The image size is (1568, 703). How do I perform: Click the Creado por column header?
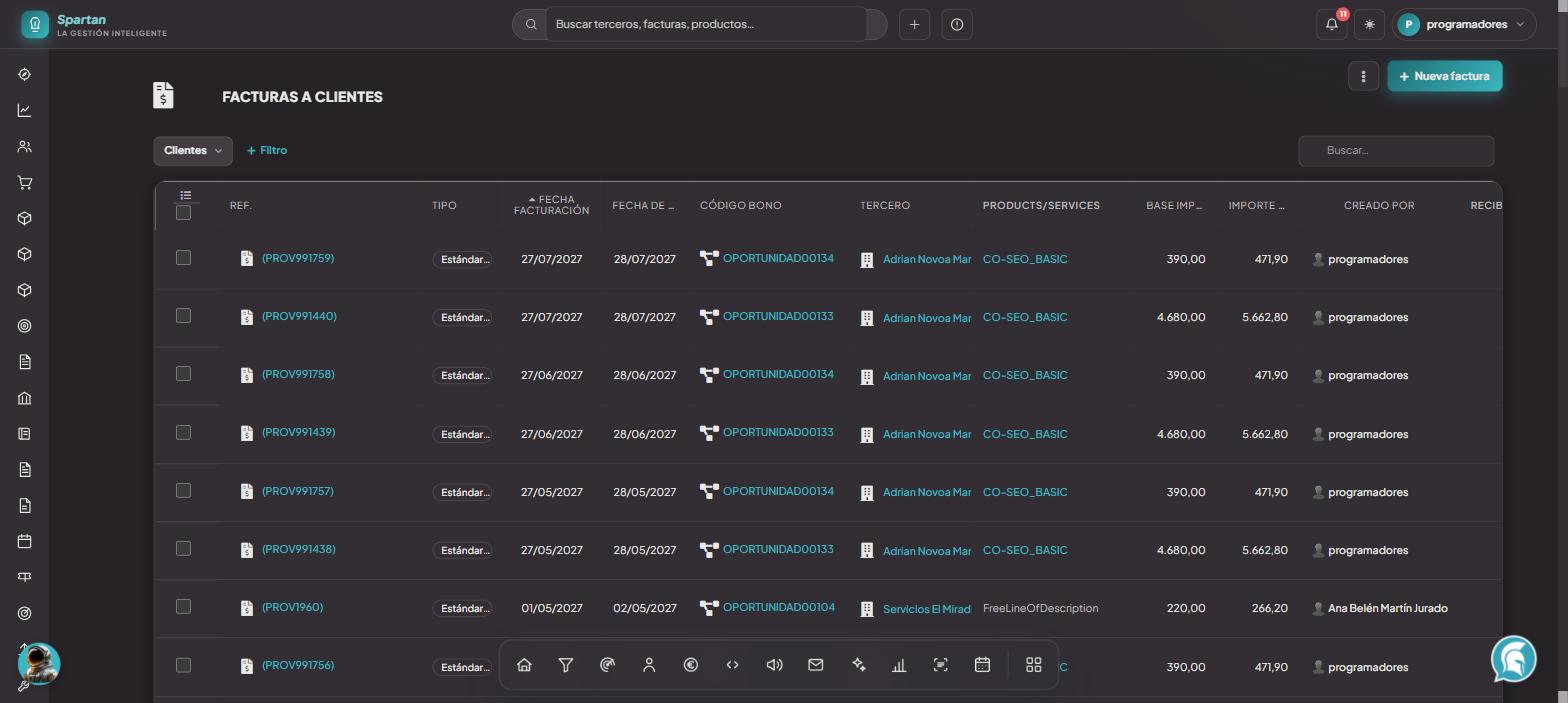coord(1379,206)
